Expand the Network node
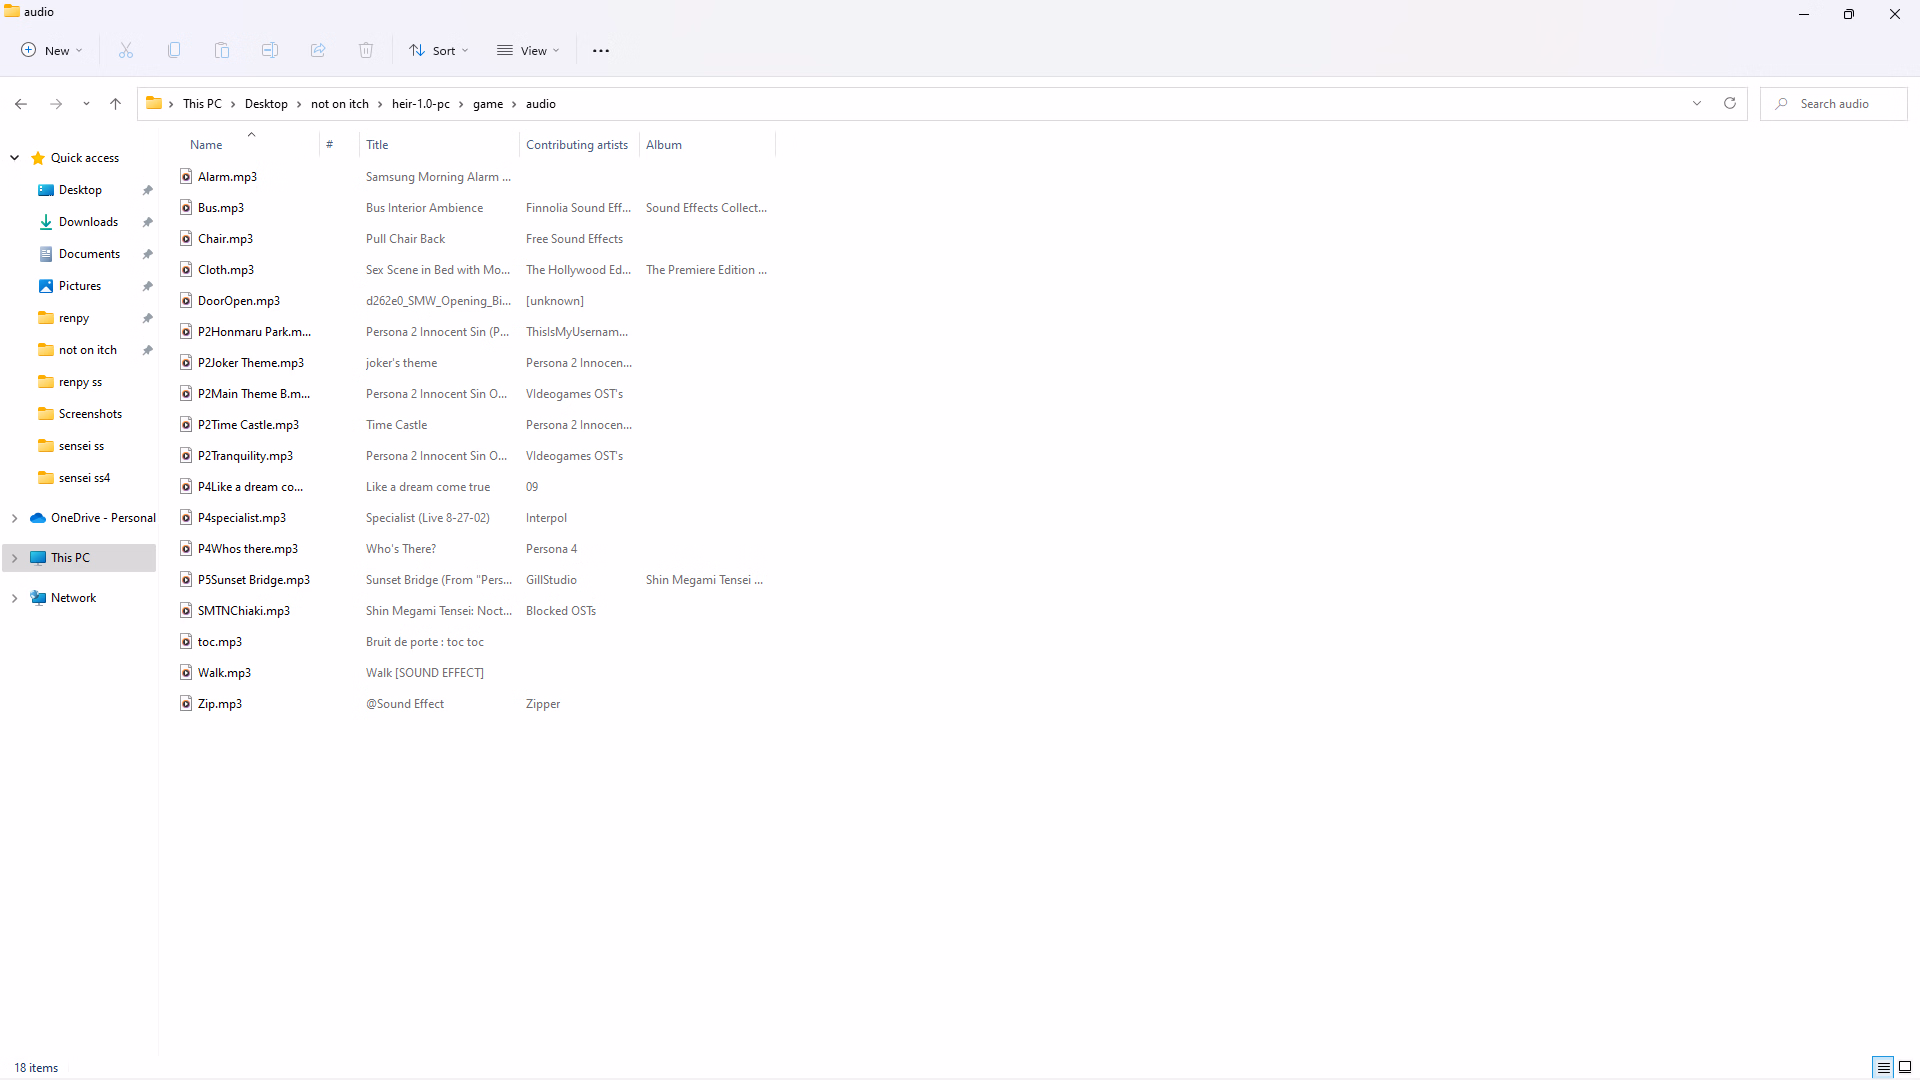Viewport: 1920px width, 1080px height. point(15,598)
